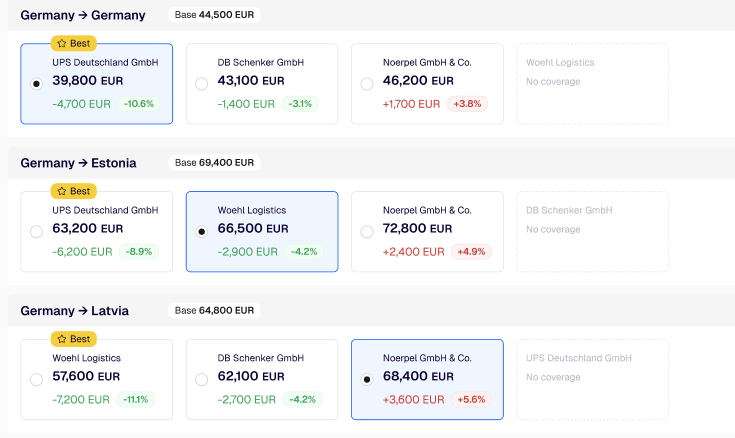Click the +2,400 EUR difference
Screen dimensions: 735x438
413,252
